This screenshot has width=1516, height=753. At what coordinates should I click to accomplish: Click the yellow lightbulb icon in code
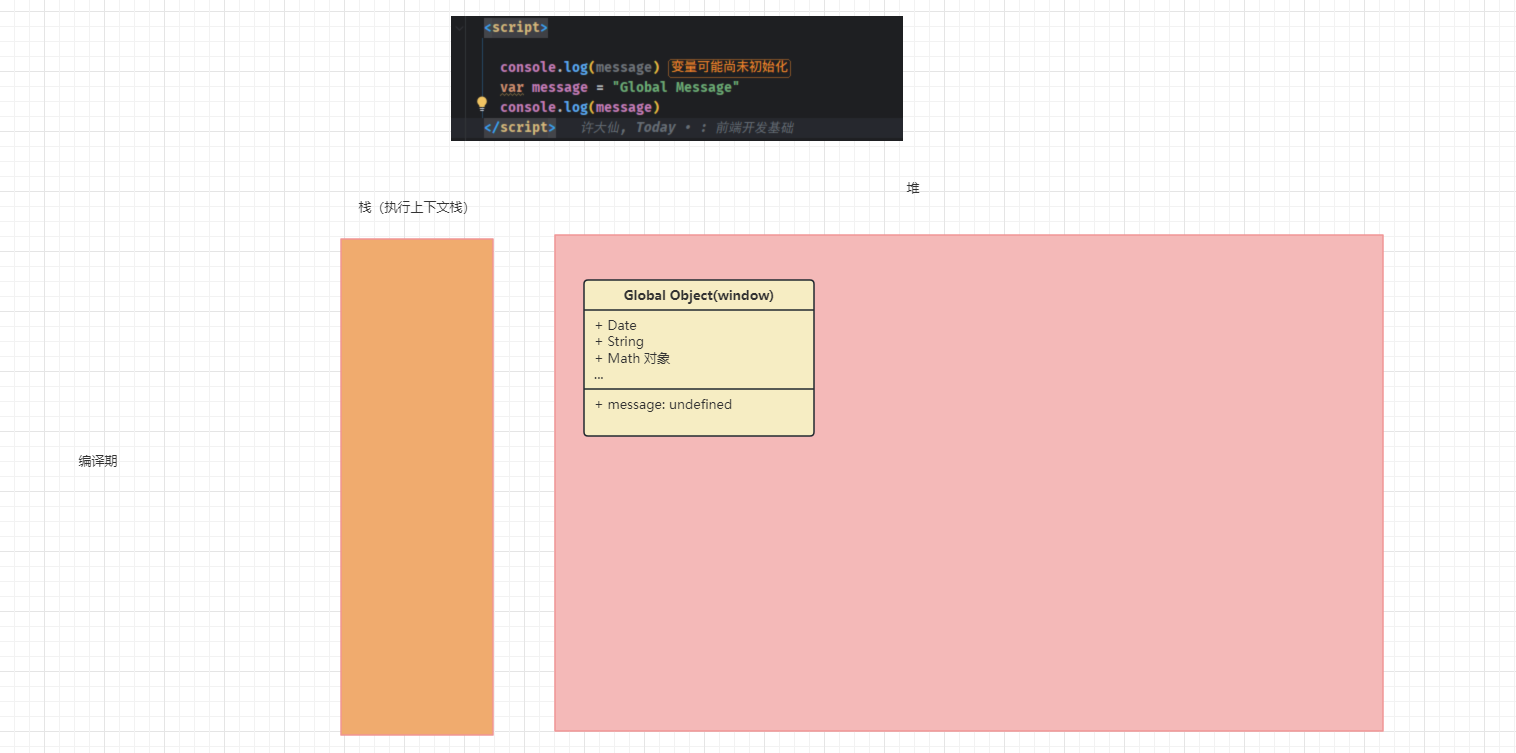pos(481,104)
